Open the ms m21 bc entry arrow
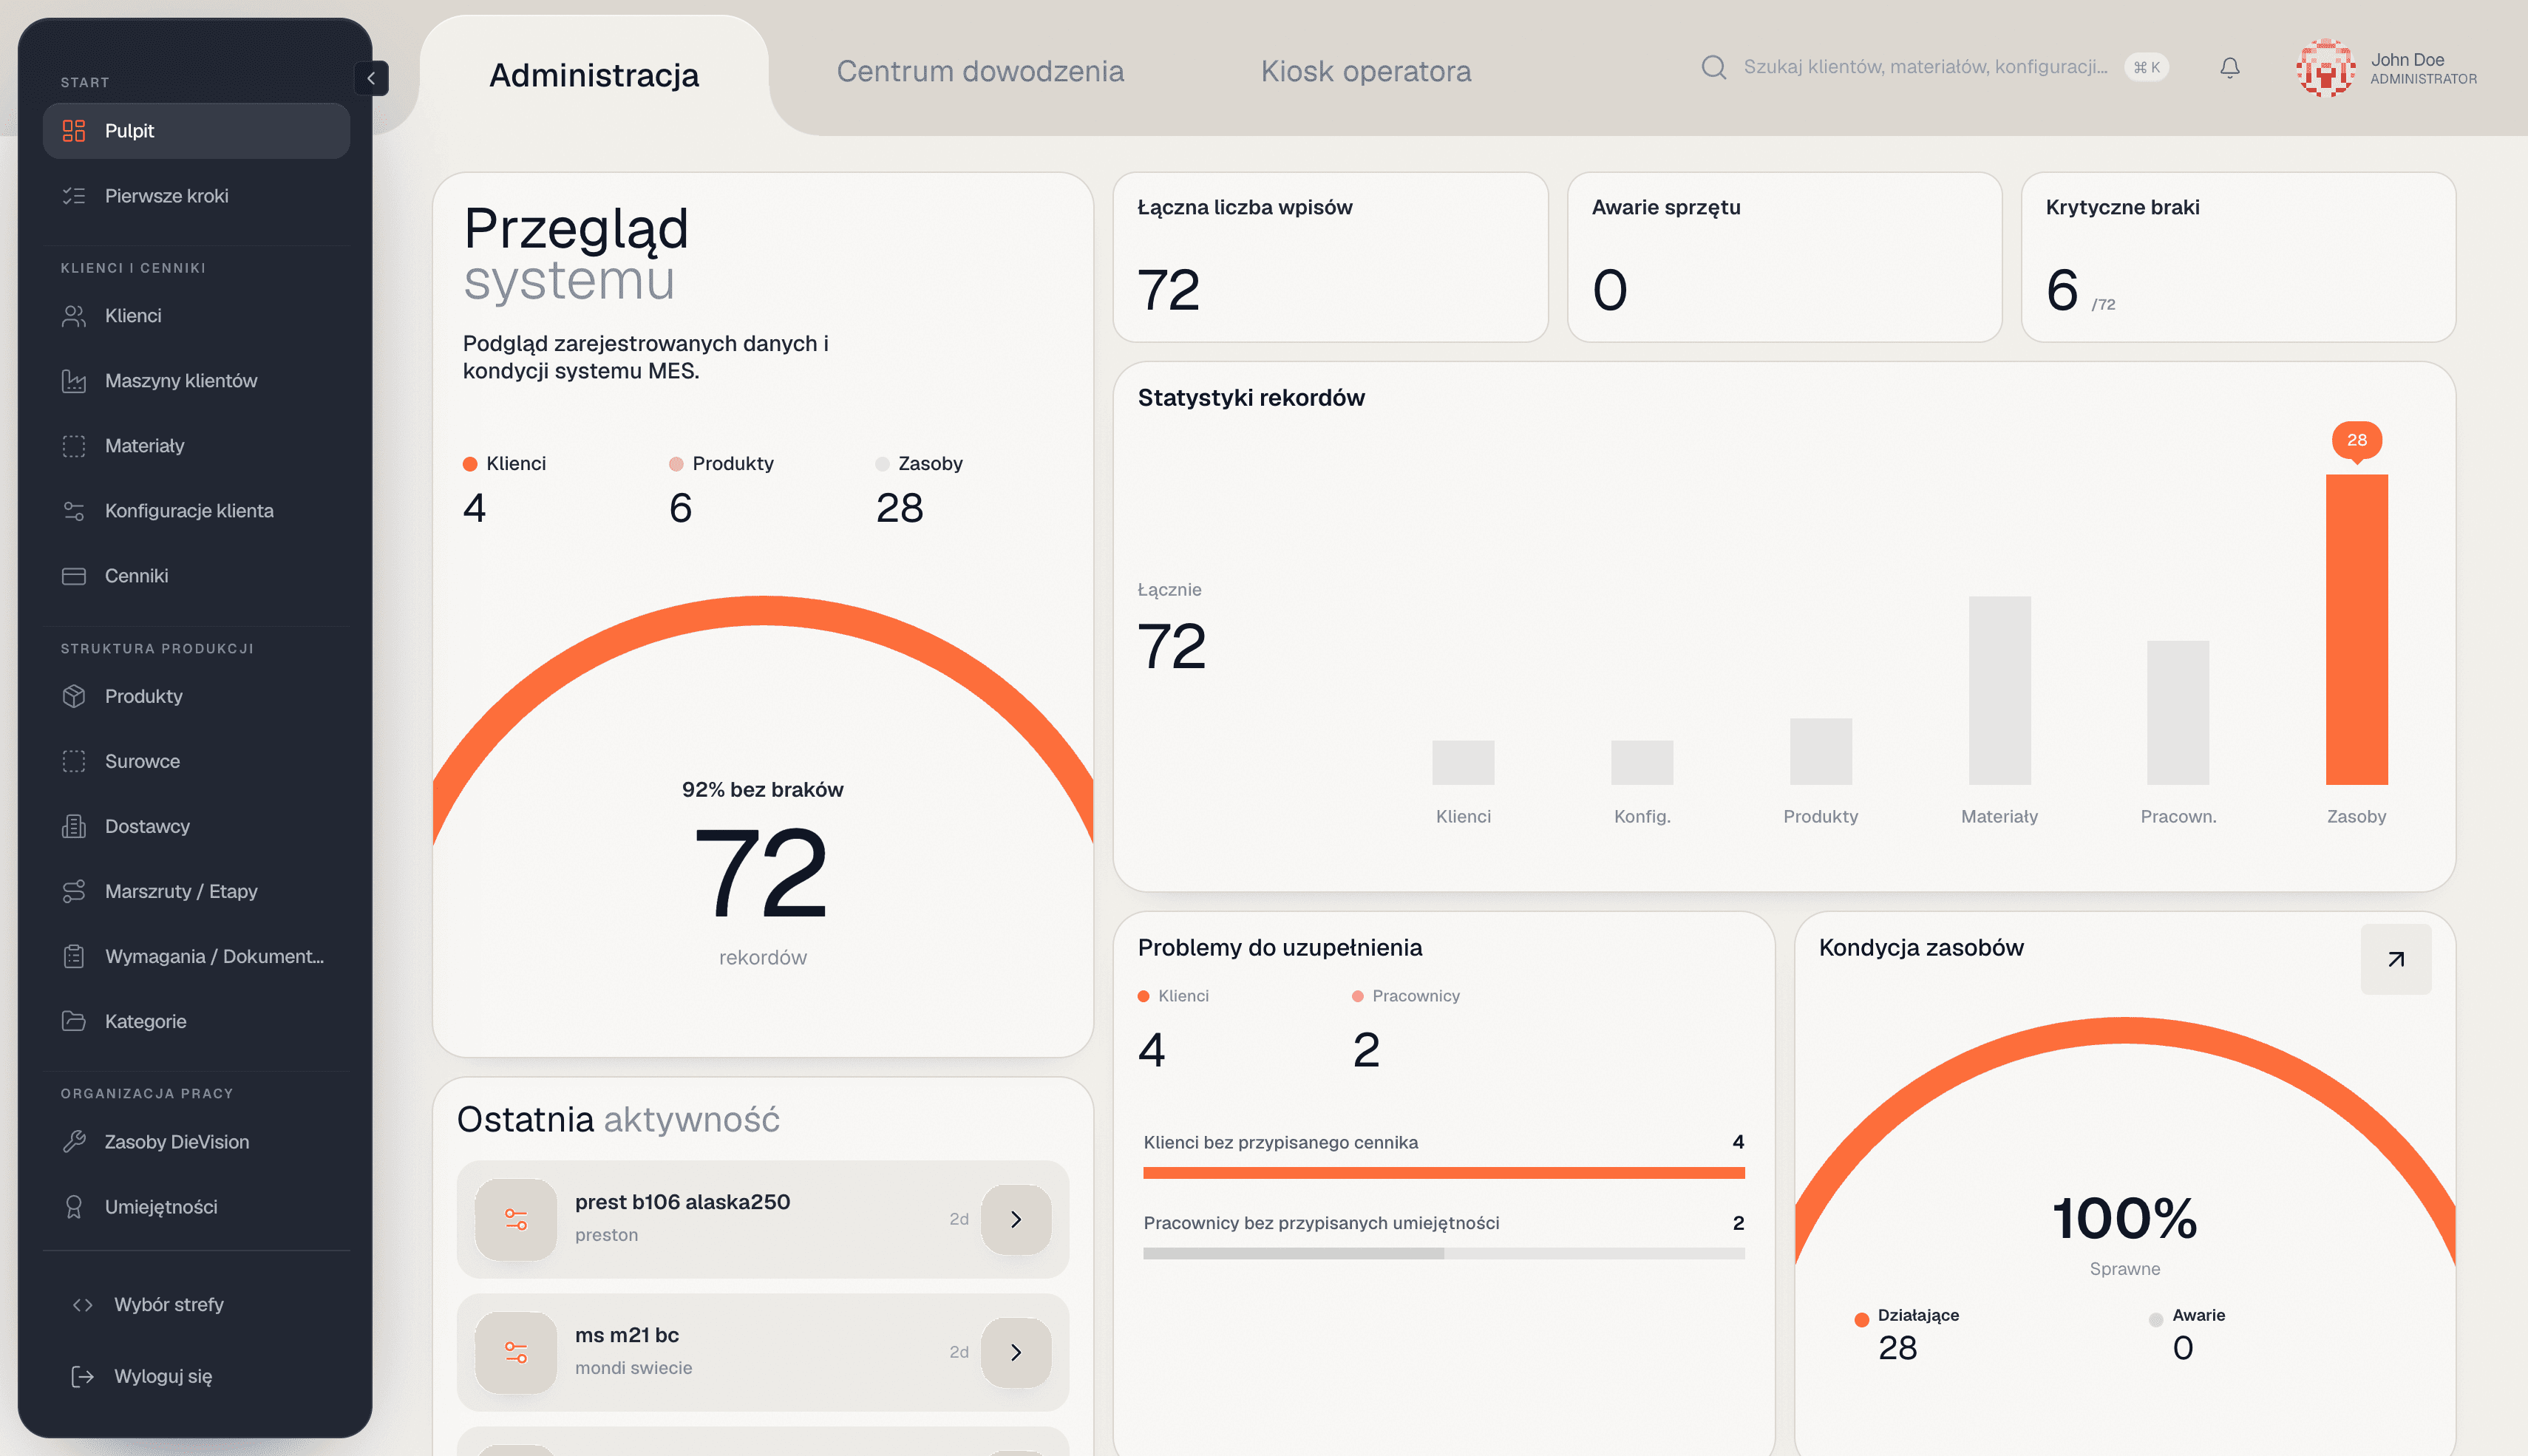2528x1456 pixels. [x=1016, y=1352]
